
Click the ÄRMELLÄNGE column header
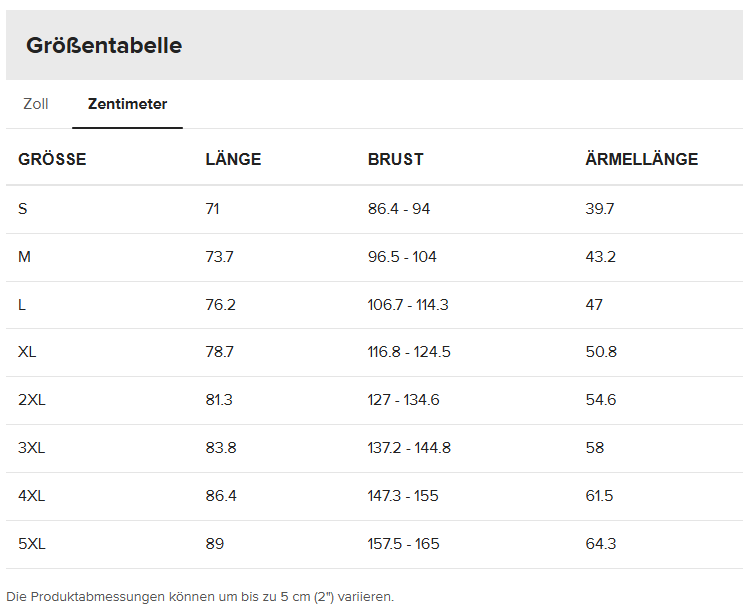pyautogui.click(x=642, y=159)
